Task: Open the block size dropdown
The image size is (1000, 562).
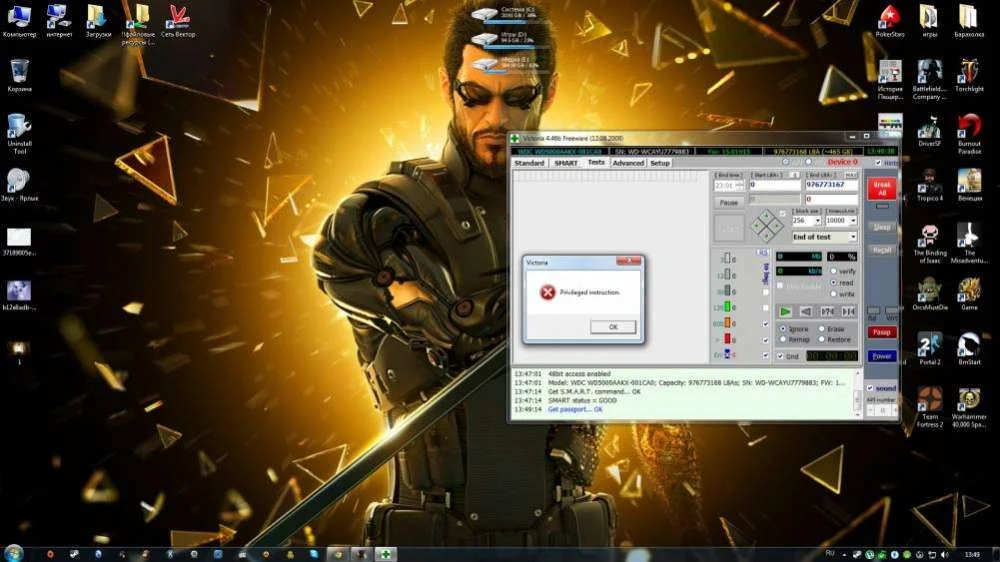Action: point(818,221)
